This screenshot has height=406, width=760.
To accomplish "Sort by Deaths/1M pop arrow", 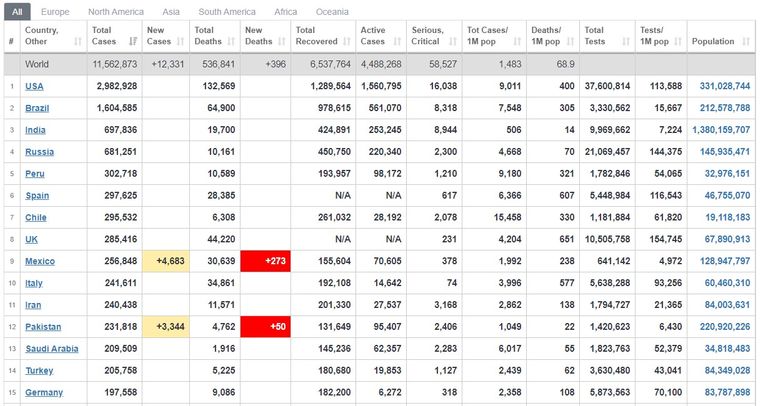I will [570, 42].
